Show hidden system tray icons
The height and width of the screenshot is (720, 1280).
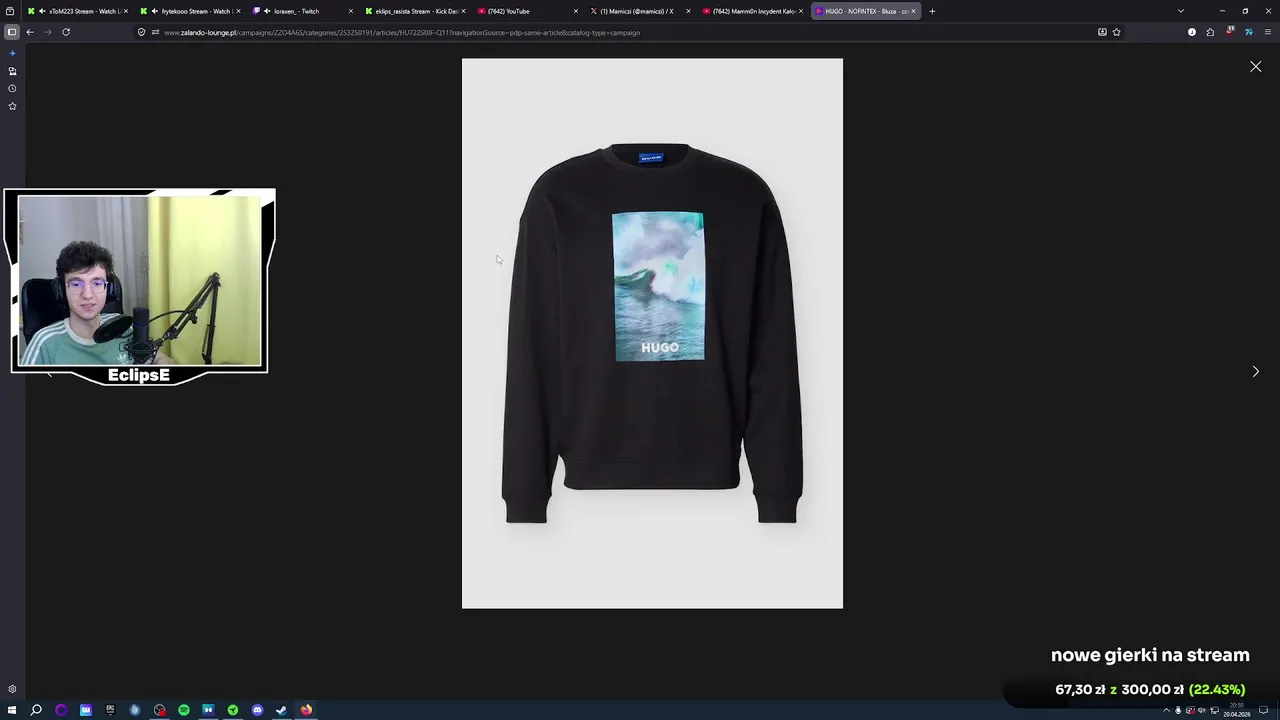(x=1166, y=710)
